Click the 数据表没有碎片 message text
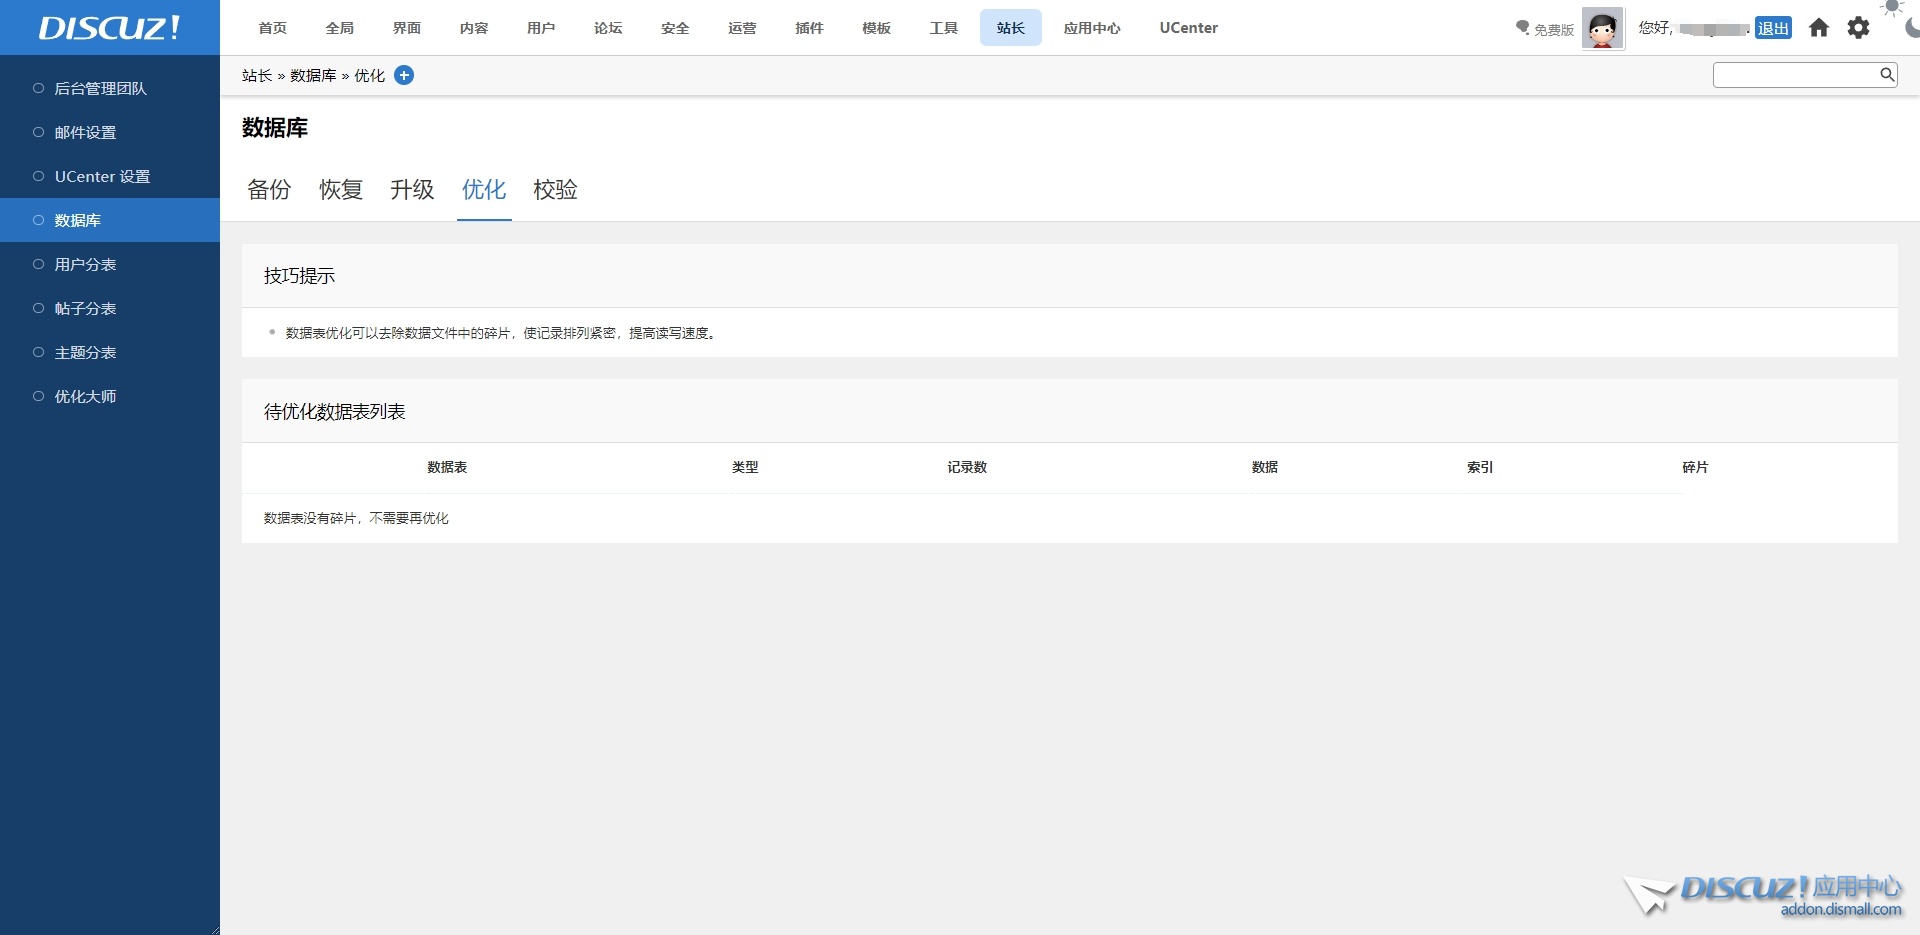Screen dimensions: 1920x935 [x=356, y=518]
